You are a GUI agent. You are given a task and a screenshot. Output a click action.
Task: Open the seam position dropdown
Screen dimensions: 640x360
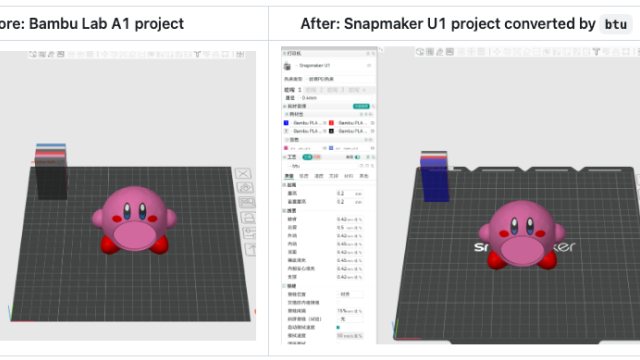click(x=350, y=294)
